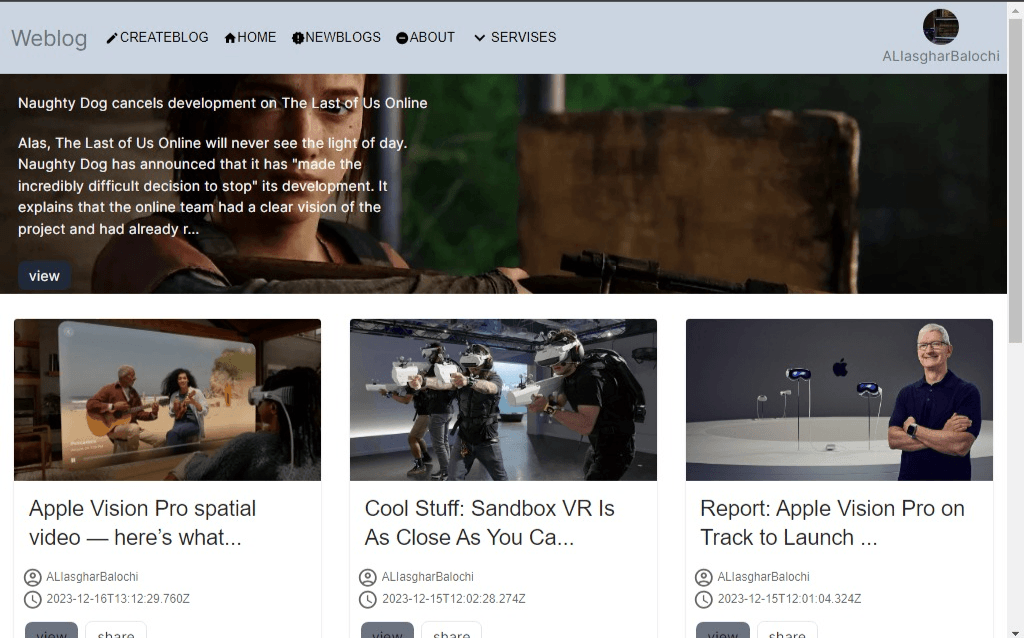Click author name on Report: Apple Vision Pro card
1024x638 pixels.
click(x=763, y=577)
